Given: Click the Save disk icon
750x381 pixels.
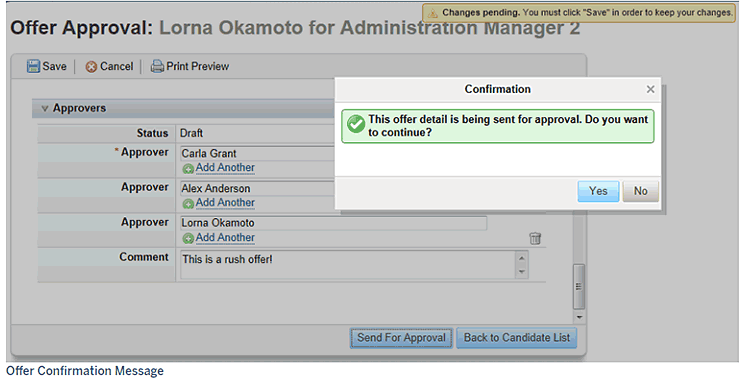Looking at the screenshot, I should 33,66.
